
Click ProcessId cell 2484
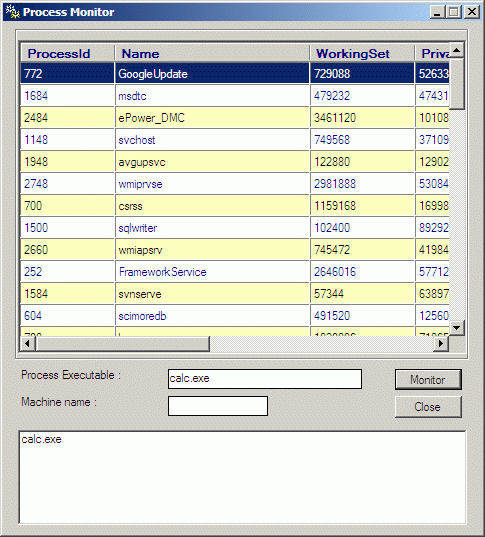[67, 117]
